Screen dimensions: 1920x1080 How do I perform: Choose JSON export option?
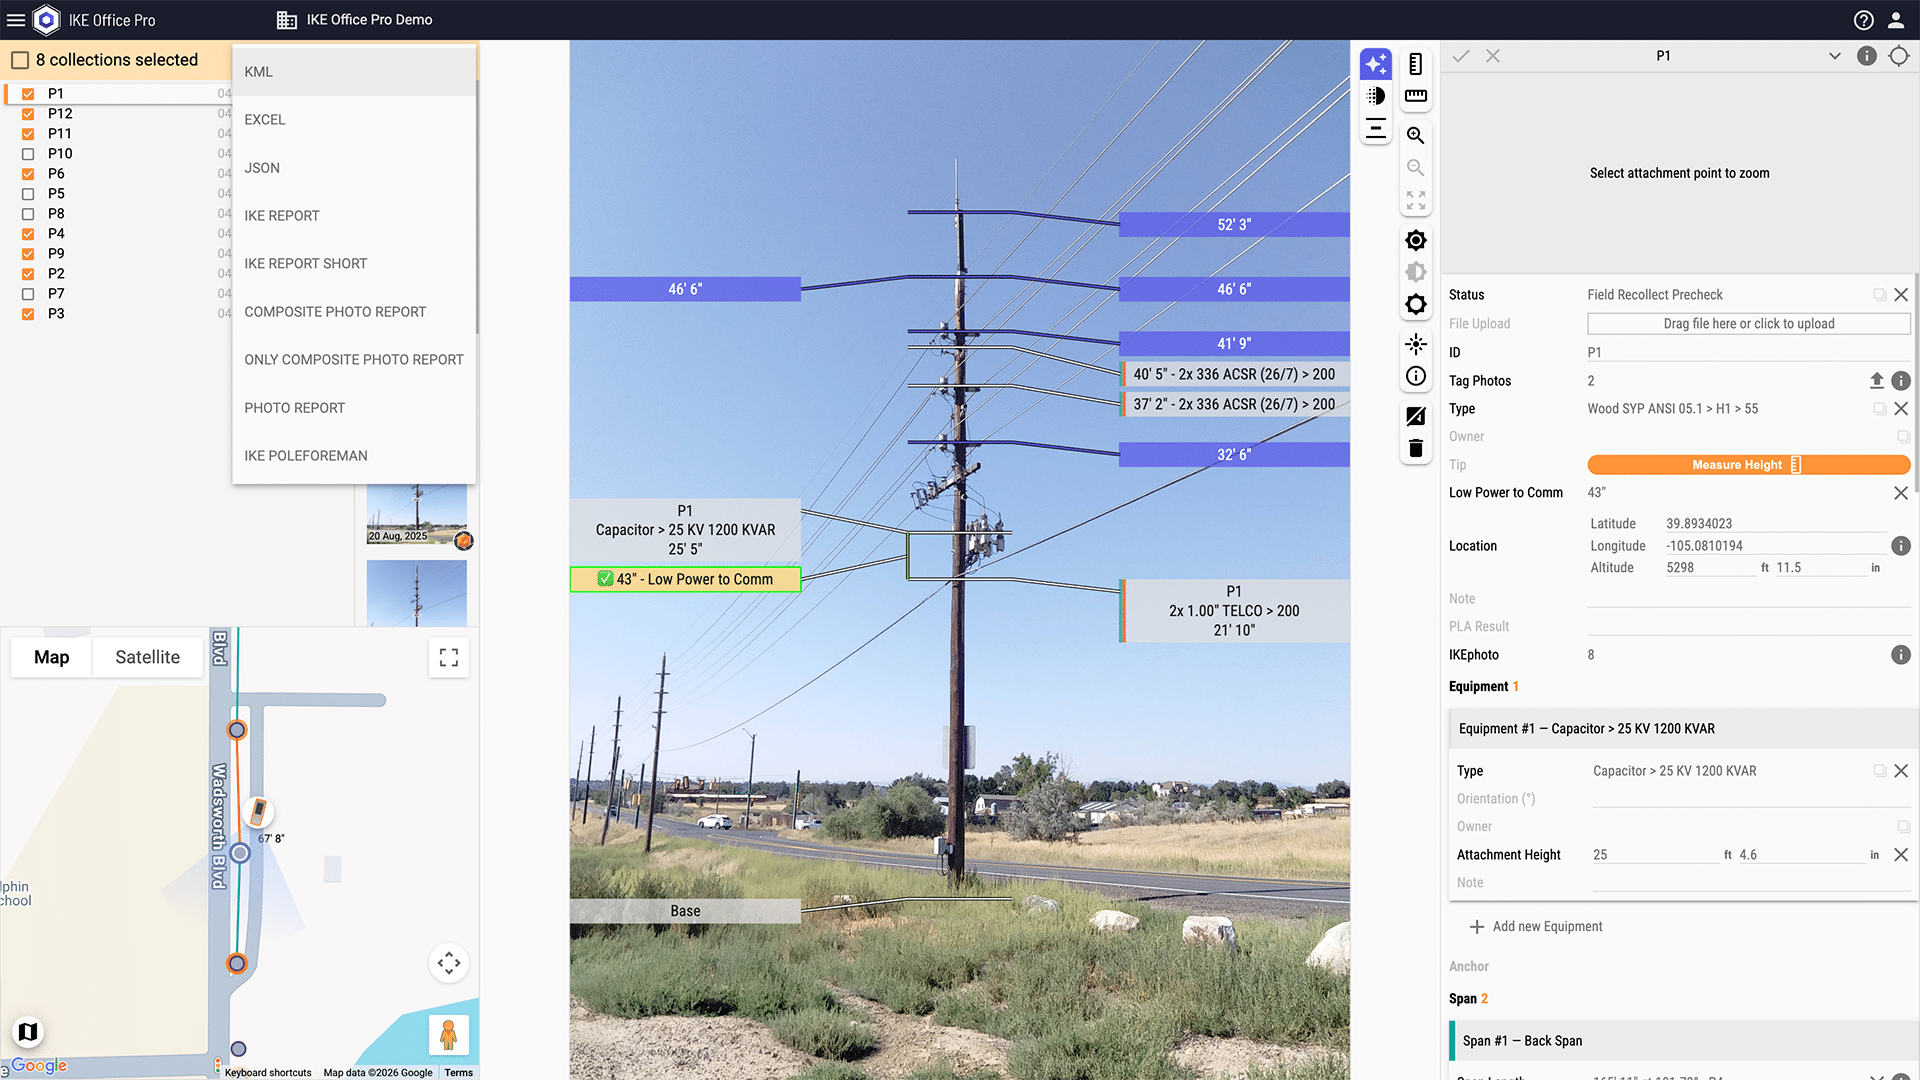[354, 168]
